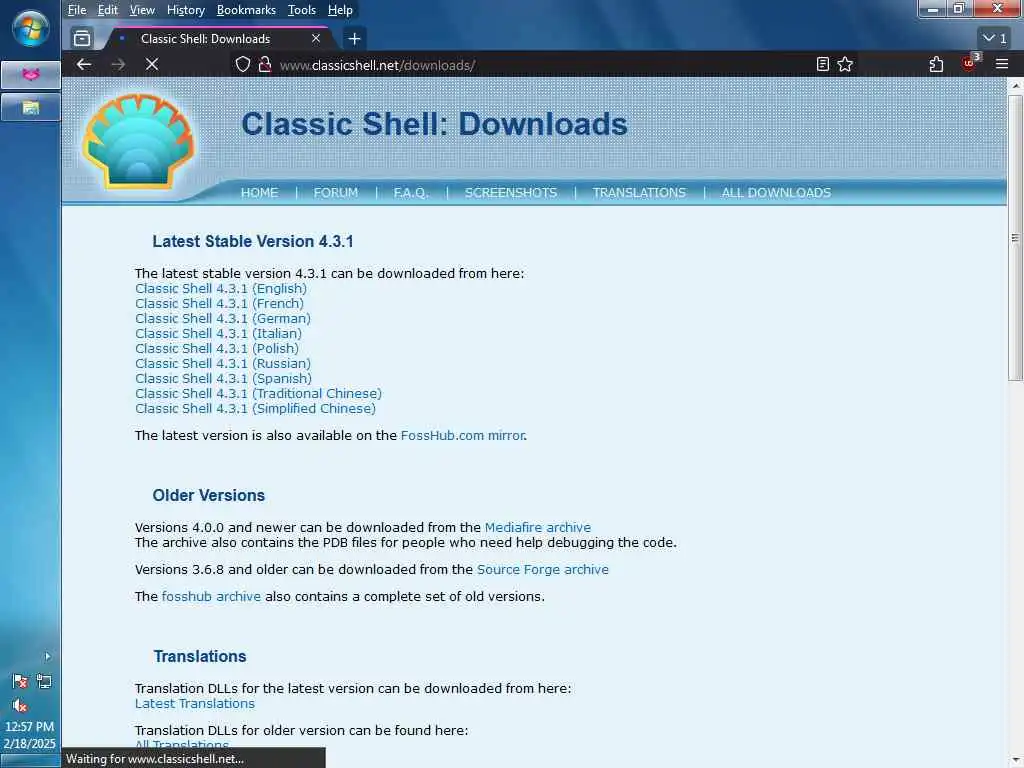This screenshot has height=768, width=1024.
Task: Open the pinned browser taskbar icon
Action: click(x=31, y=74)
